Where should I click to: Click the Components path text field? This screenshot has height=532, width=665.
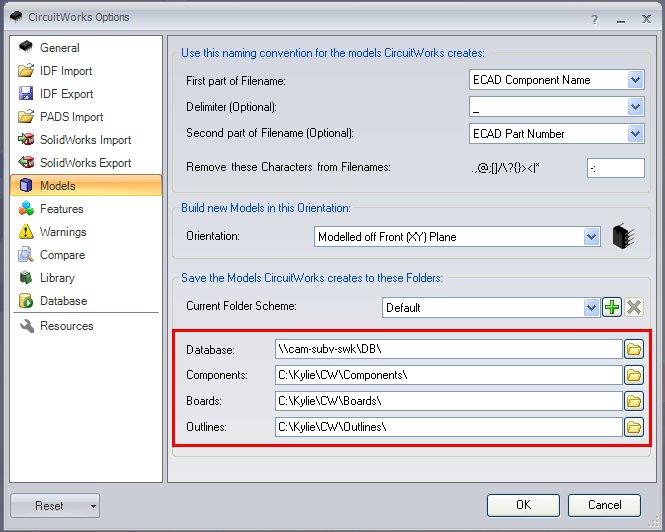tap(449, 375)
